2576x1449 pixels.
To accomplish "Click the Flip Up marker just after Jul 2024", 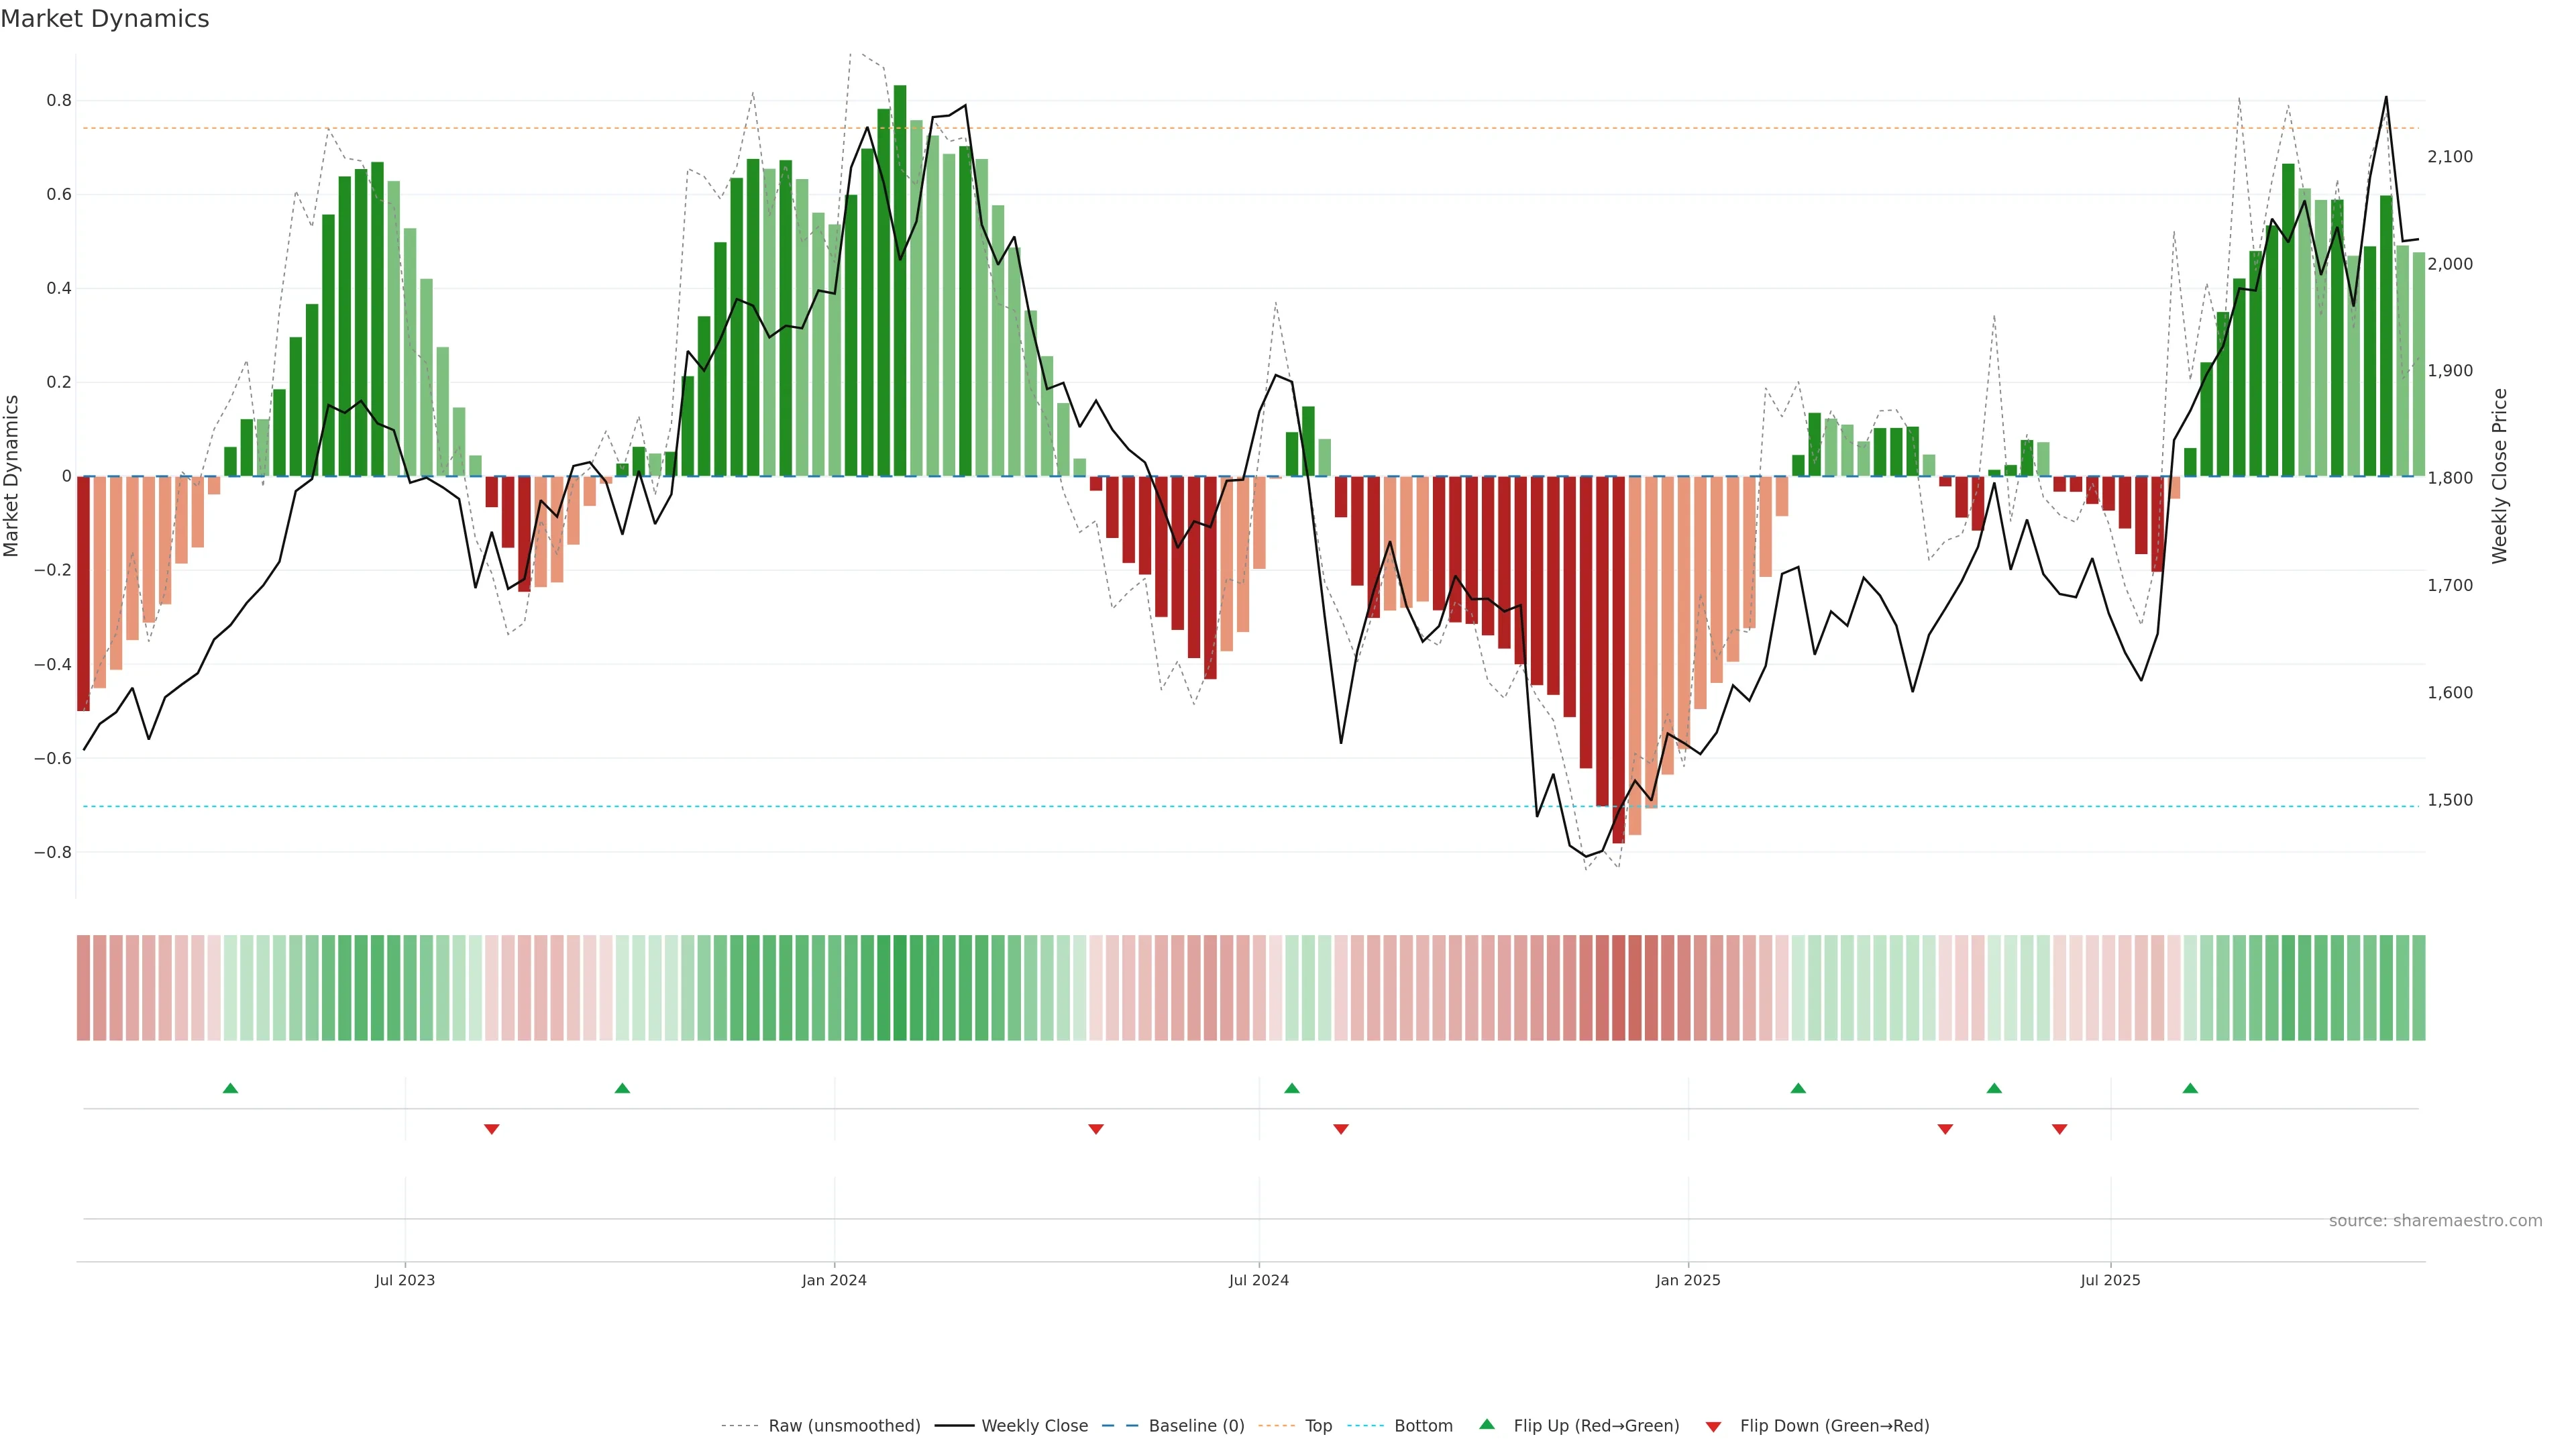I will coord(1291,1088).
